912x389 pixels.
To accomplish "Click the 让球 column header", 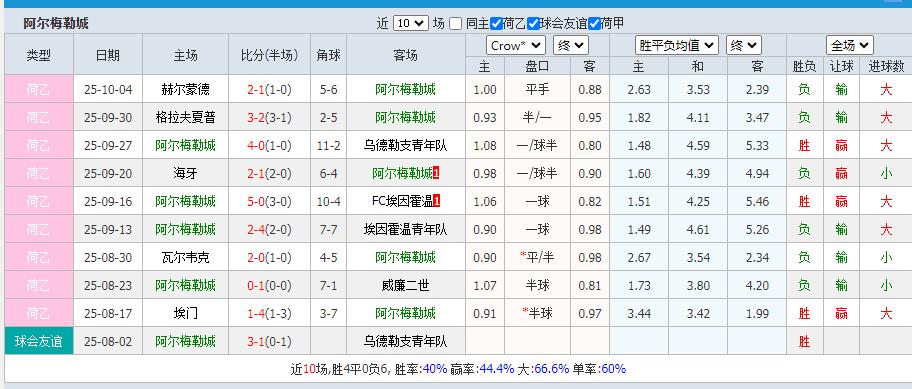I will coord(841,66).
